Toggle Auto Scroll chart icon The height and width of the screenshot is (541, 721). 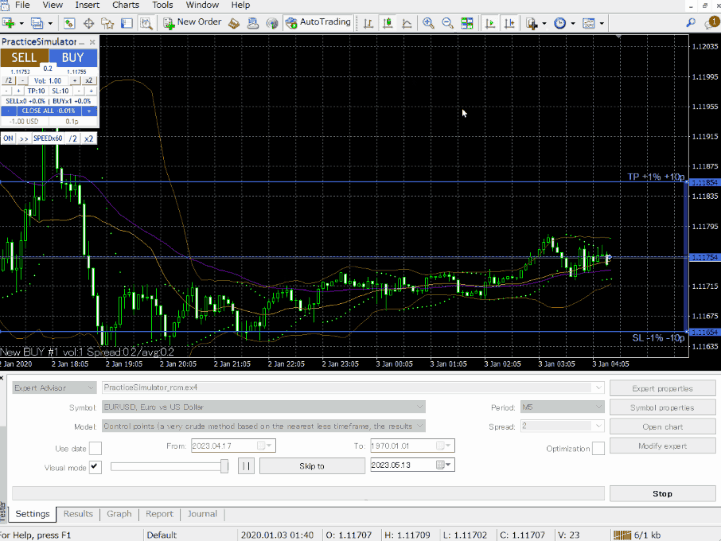pos(490,23)
